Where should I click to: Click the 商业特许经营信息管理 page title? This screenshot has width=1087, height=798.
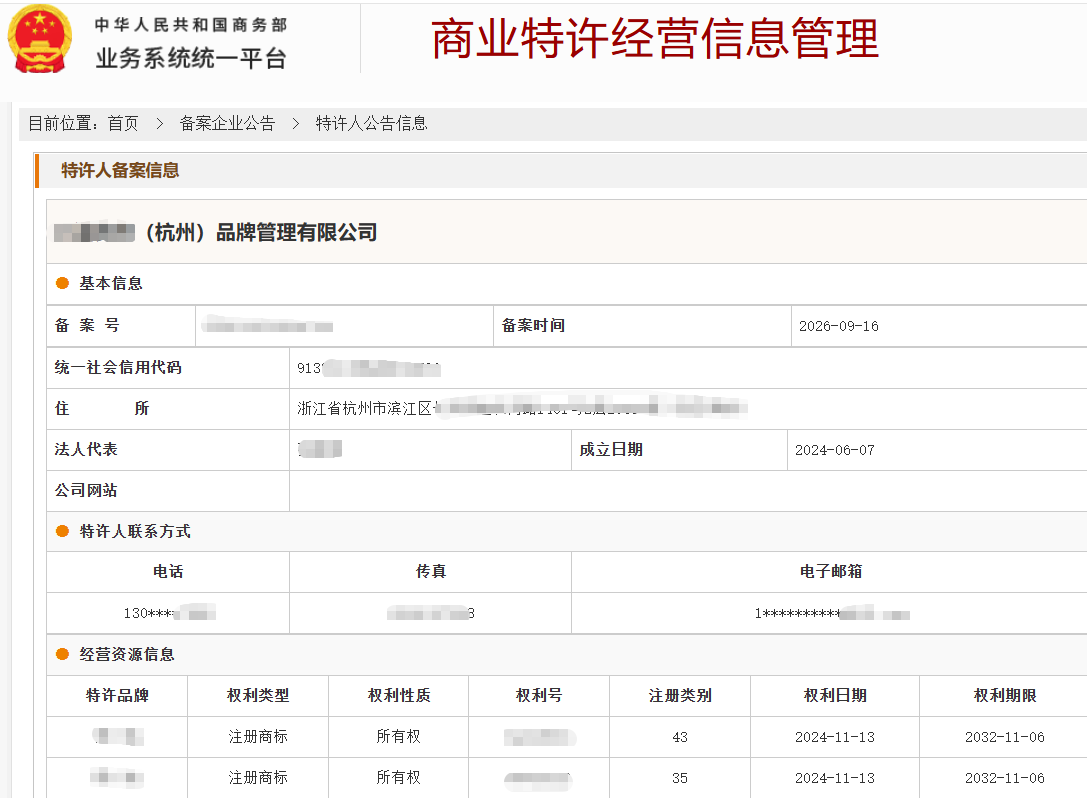[x=655, y=39]
